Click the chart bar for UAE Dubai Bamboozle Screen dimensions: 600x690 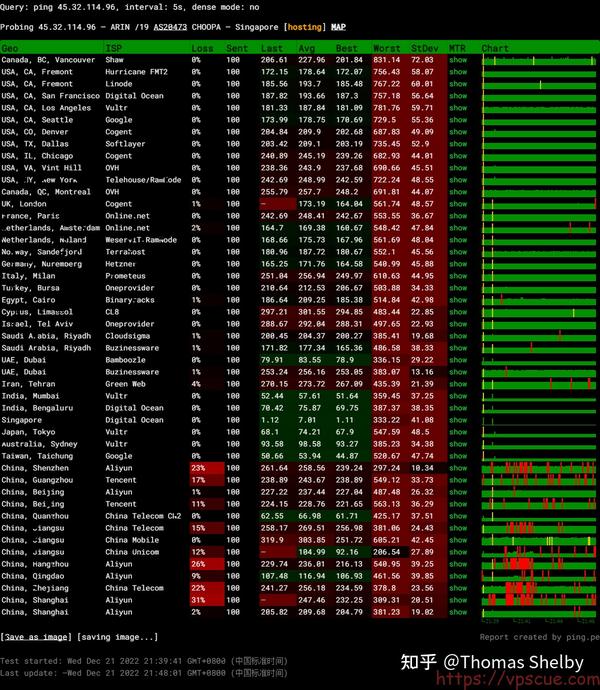point(539,360)
